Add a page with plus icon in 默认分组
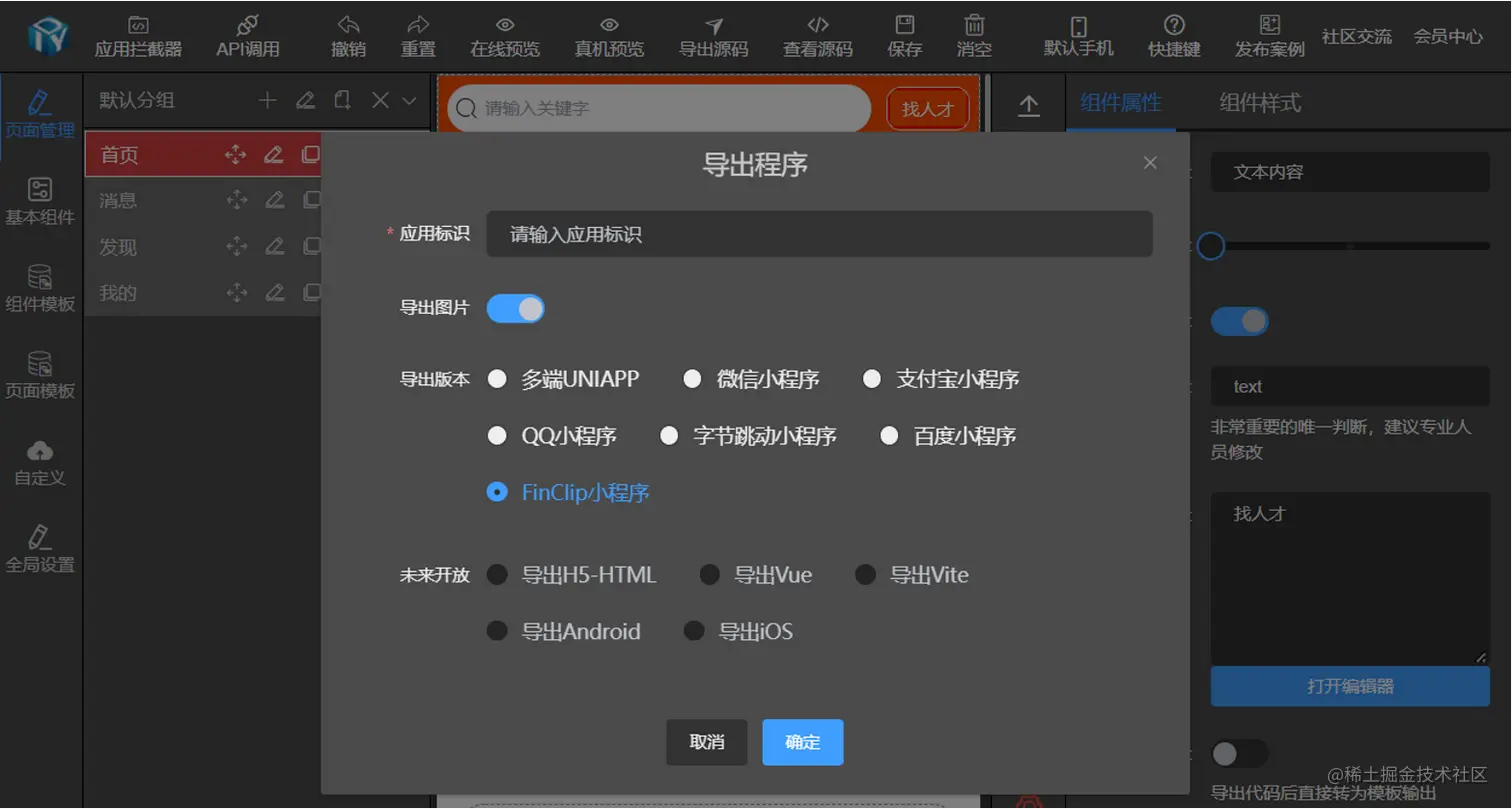This screenshot has height=809, width=1512. [267, 100]
